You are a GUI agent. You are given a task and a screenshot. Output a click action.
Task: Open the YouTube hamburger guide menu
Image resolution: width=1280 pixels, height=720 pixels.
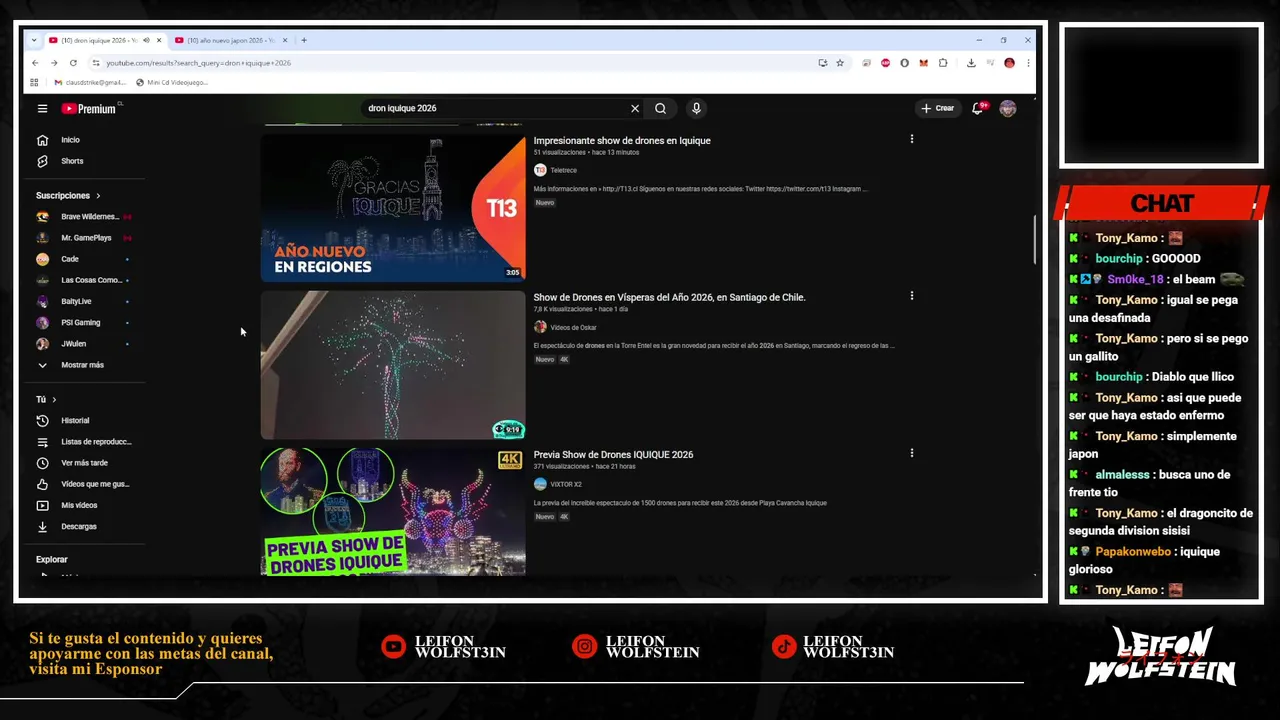click(42, 108)
